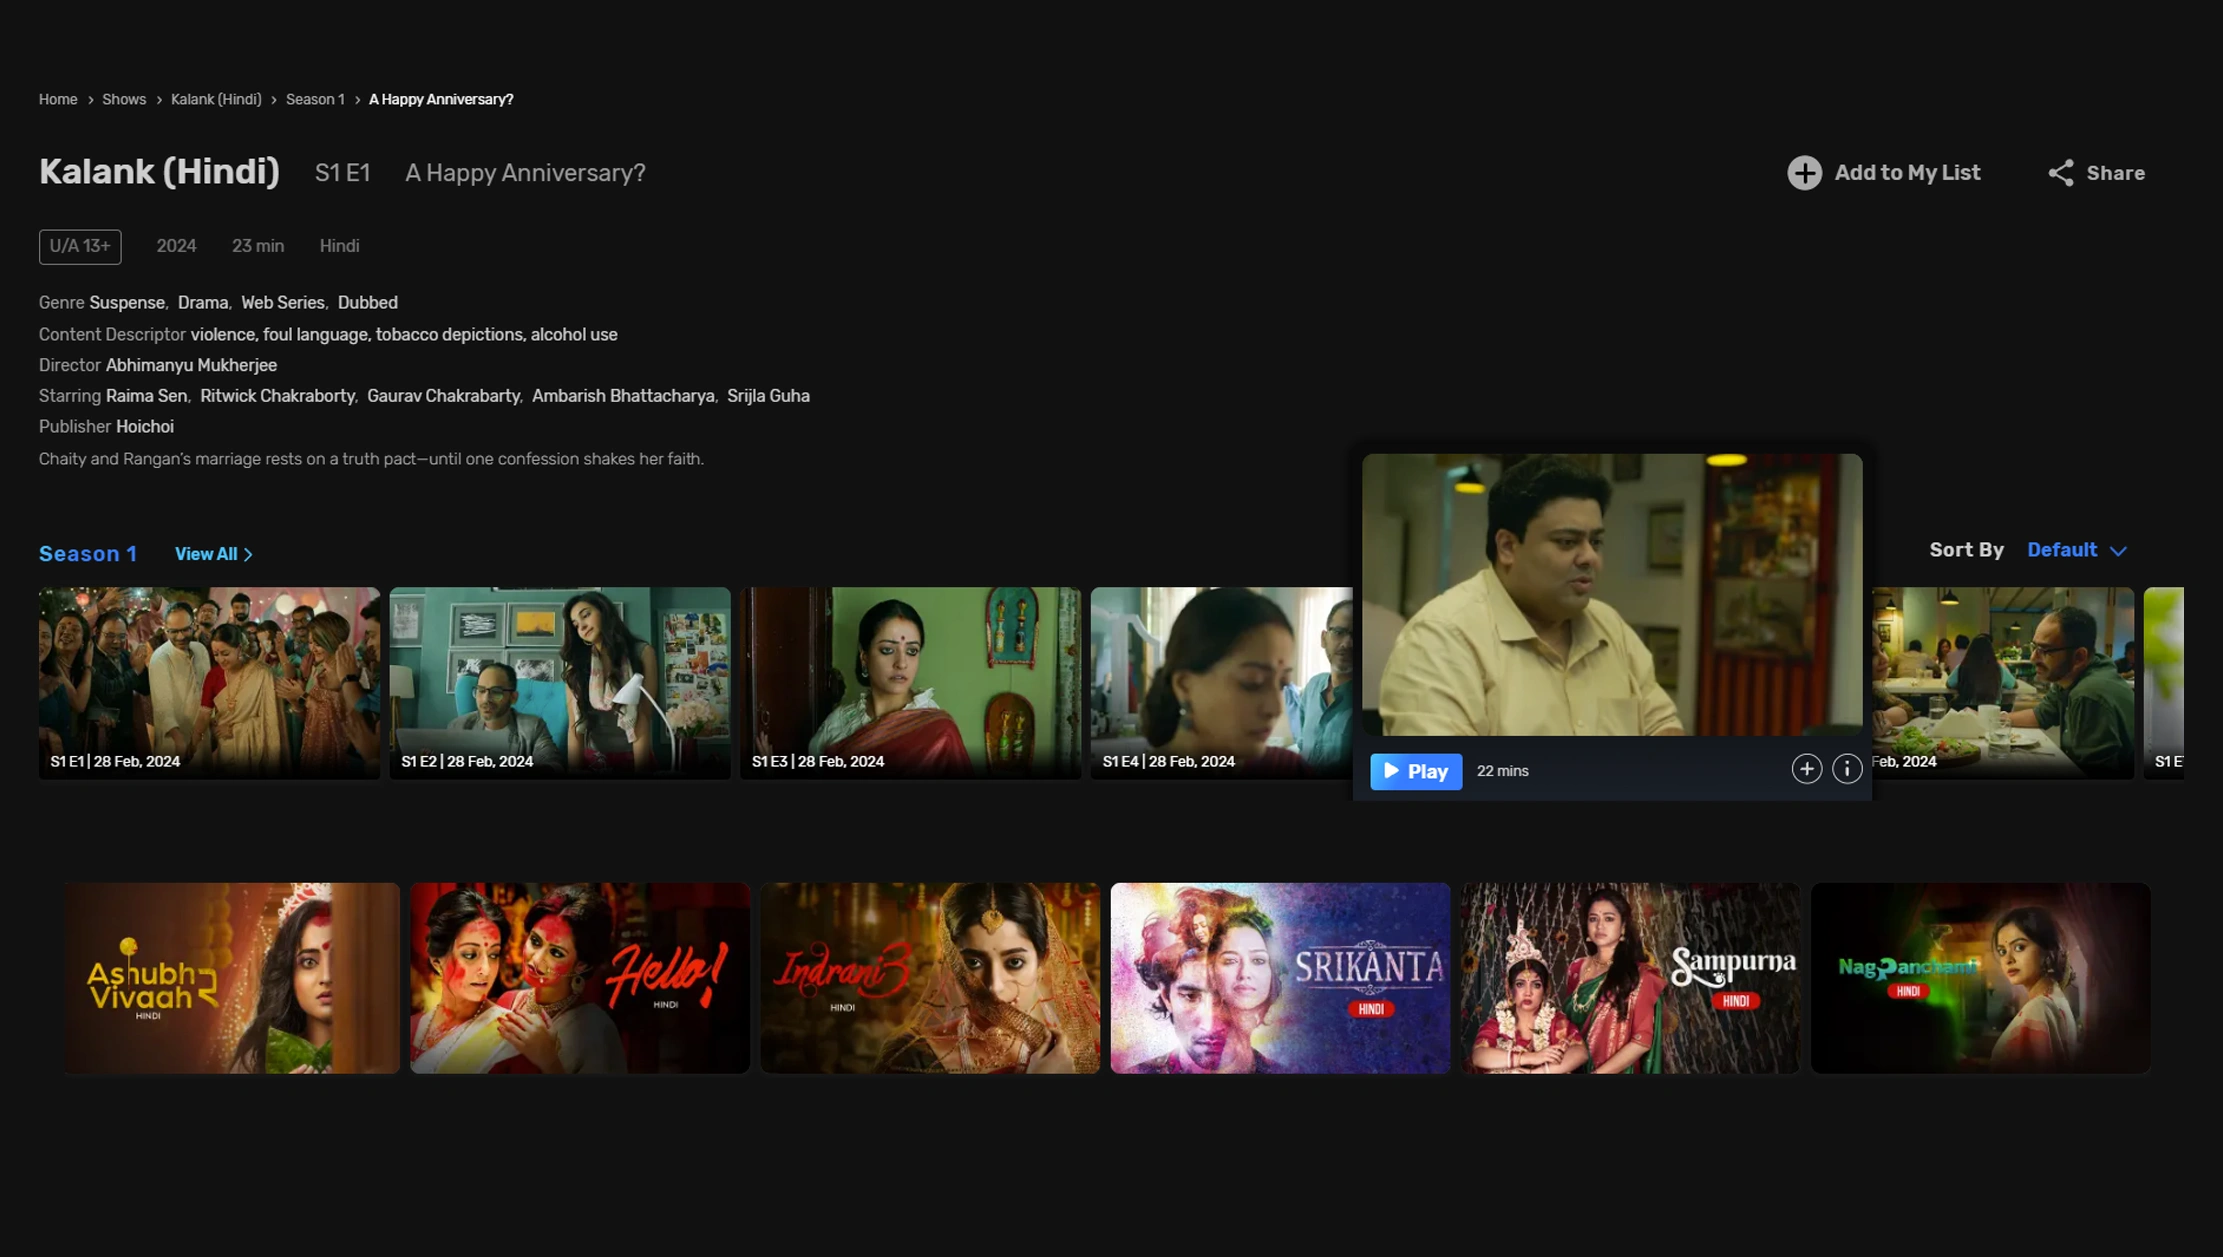Click the U/A 13+ rating badge
Viewport: 2223px width, 1257px height.
[x=80, y=247]
